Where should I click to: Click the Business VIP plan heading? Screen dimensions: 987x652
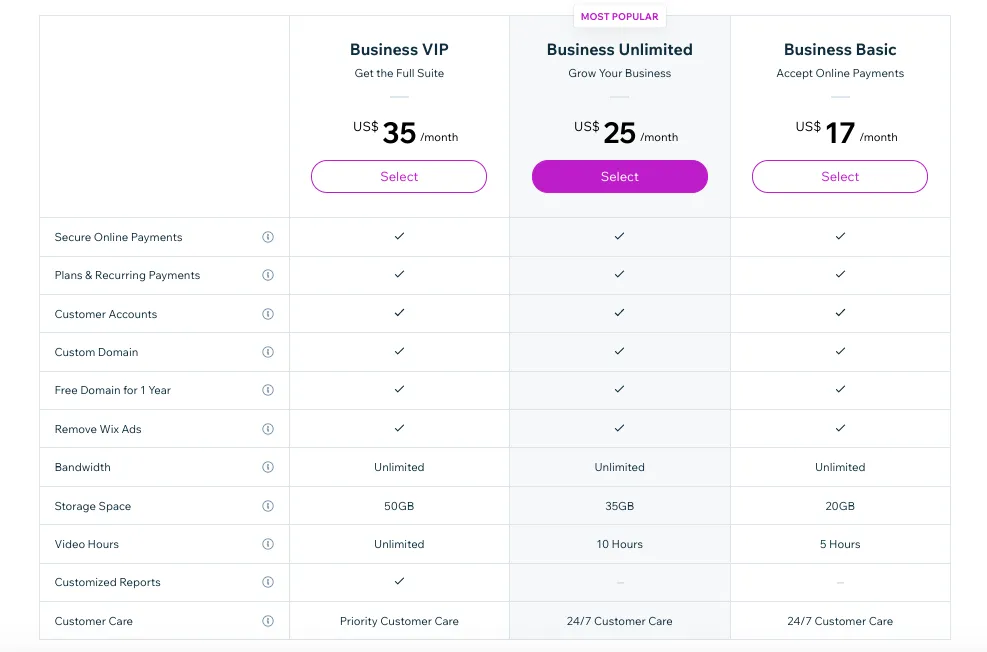399,49
